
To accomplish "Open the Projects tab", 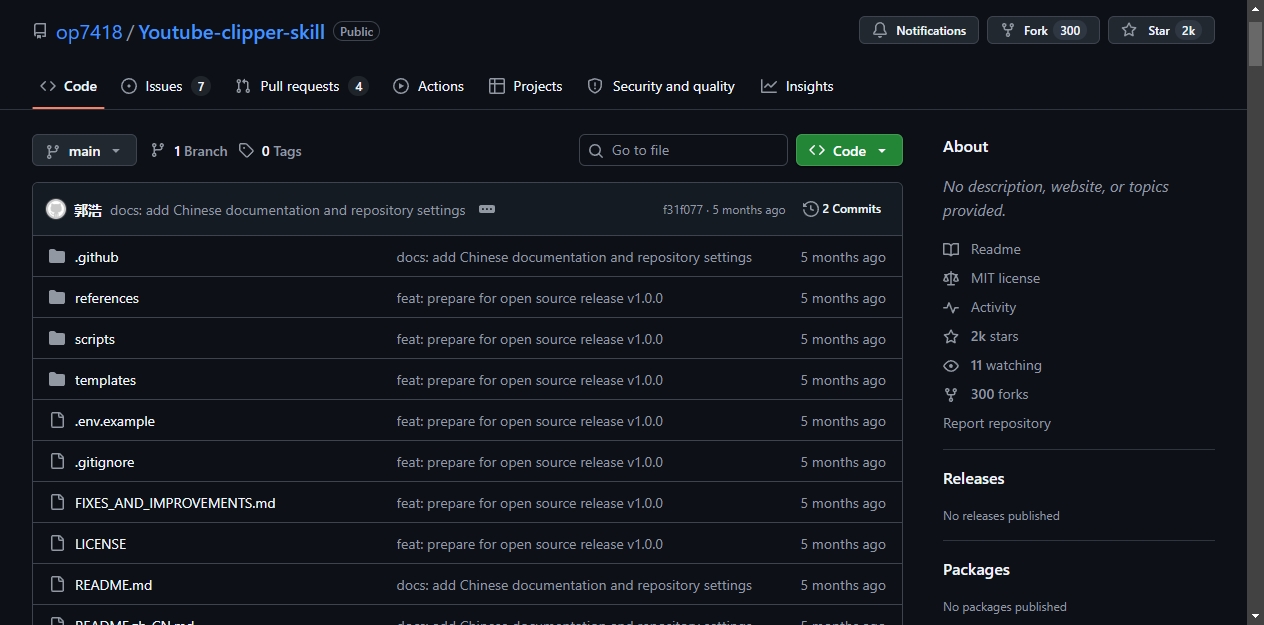I will pyautogui.click(x=526, y=86).
